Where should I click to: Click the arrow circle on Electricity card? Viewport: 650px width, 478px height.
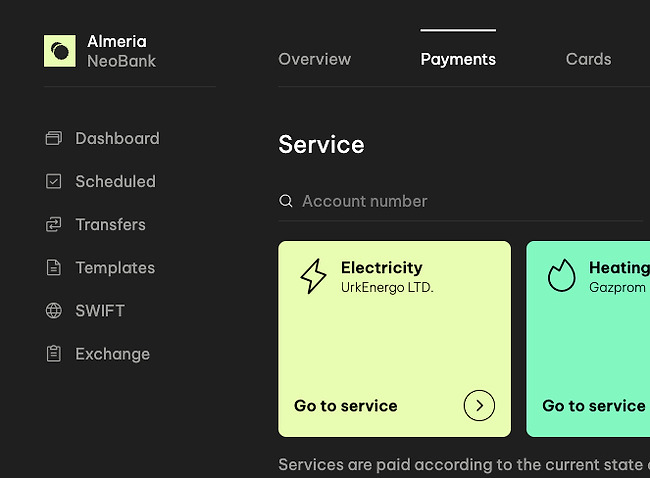[479, 405]
